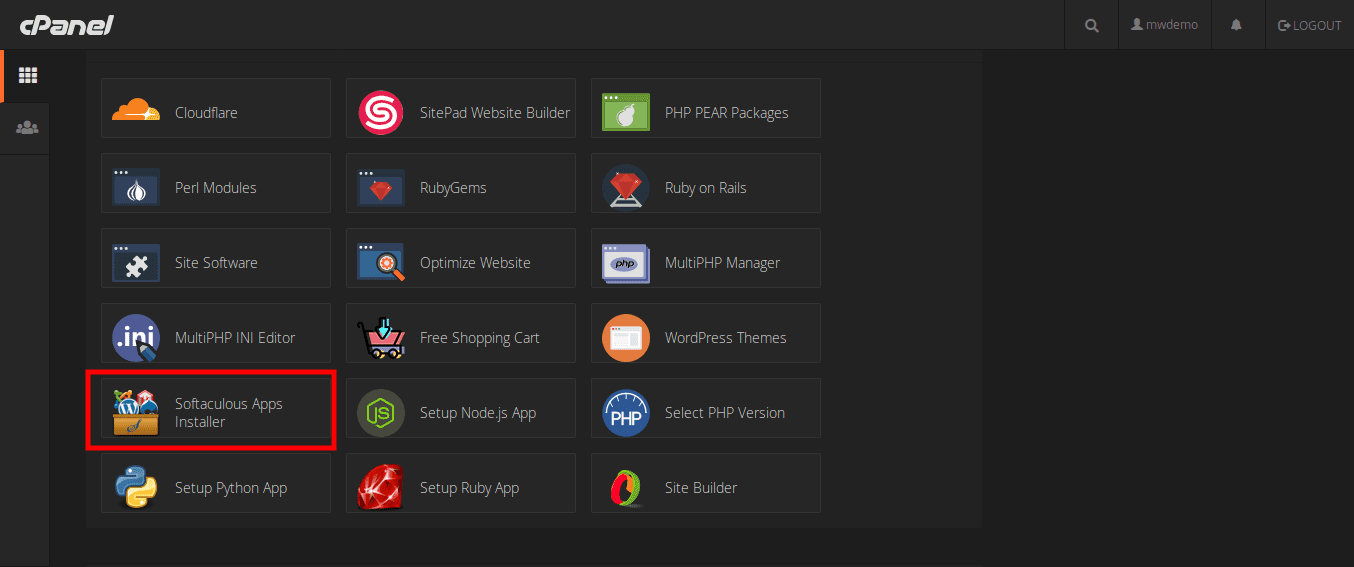Click the RubyGems gem icon
Viewport: 1354px width, 567px height.
(x=381, y=188)
